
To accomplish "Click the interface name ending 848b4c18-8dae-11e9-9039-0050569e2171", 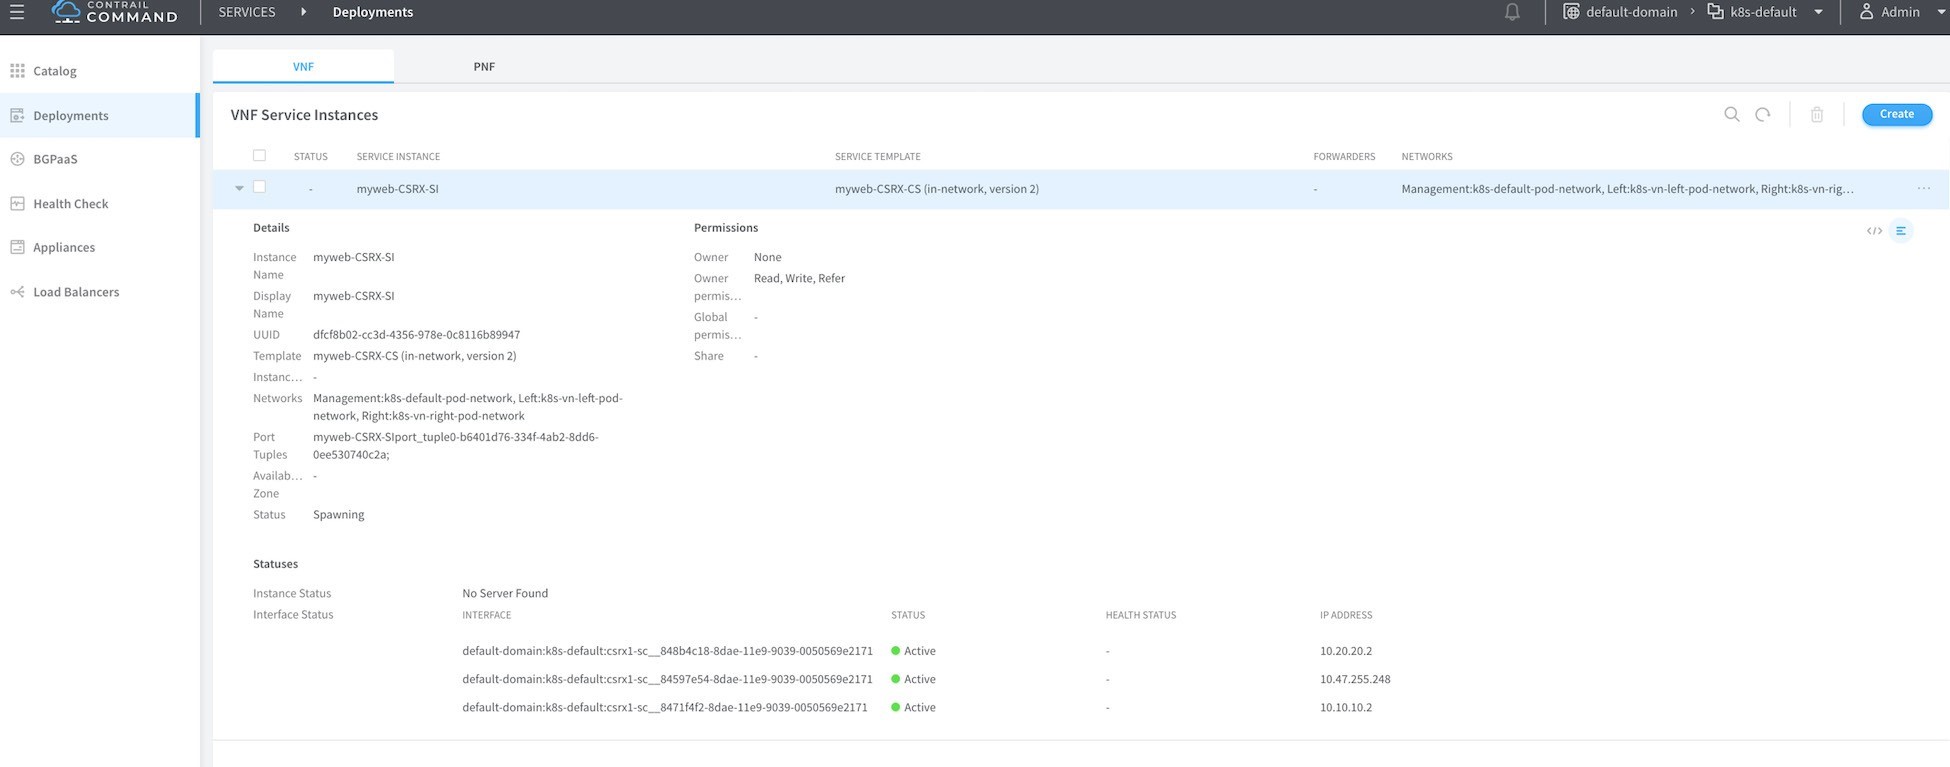I will point(667,651).
